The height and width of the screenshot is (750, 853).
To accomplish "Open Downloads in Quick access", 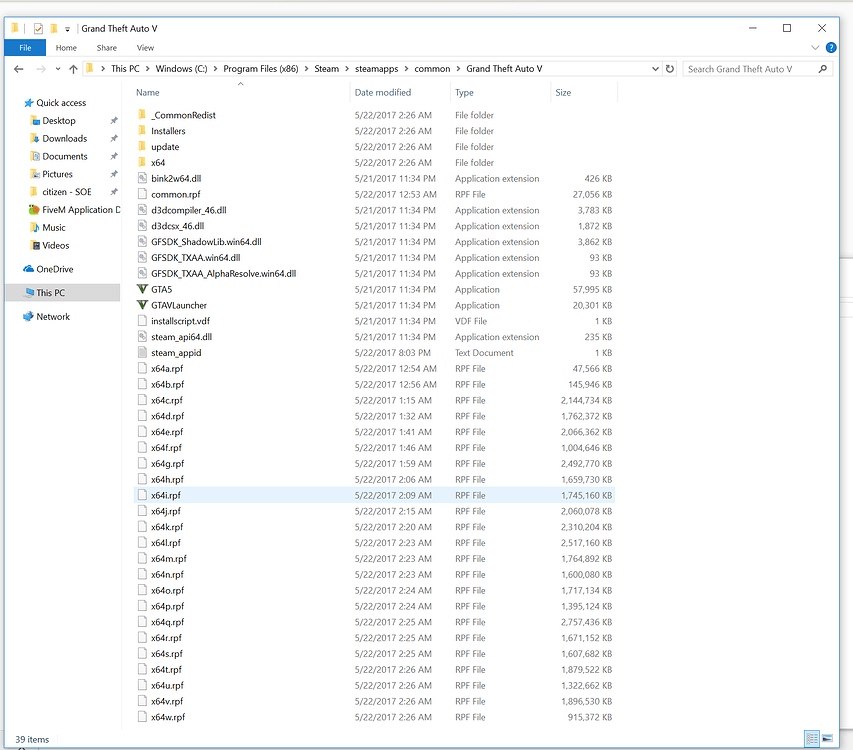I will point(64,139).
